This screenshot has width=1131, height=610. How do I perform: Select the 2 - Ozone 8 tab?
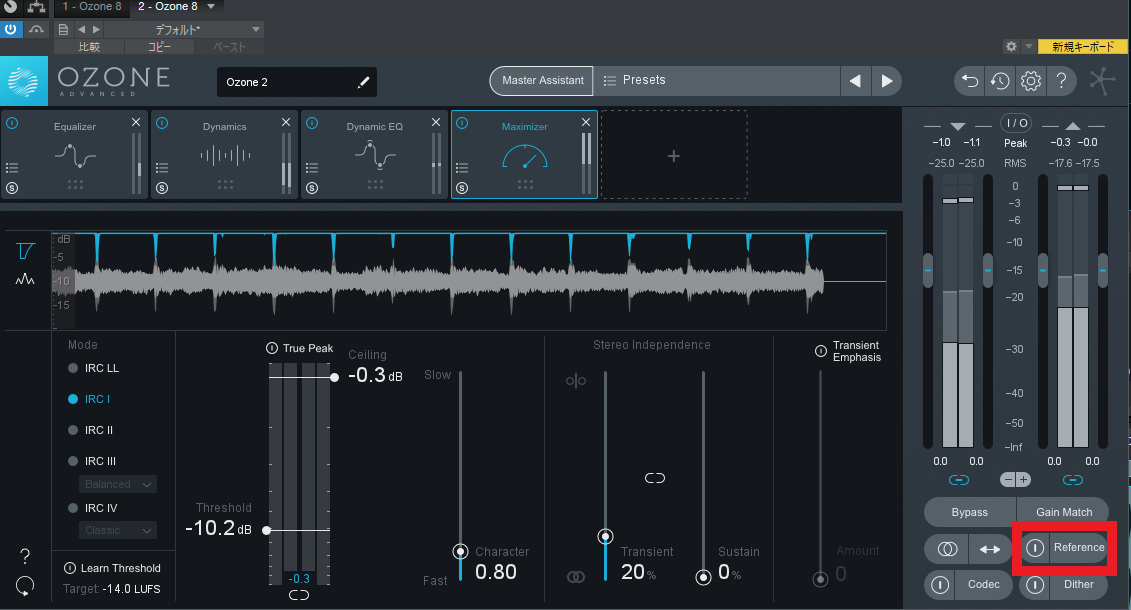167,7
